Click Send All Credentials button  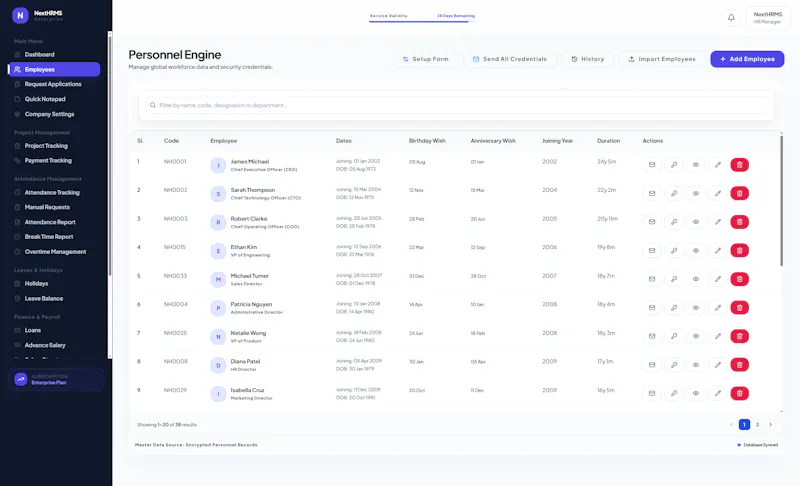(509, 59)
